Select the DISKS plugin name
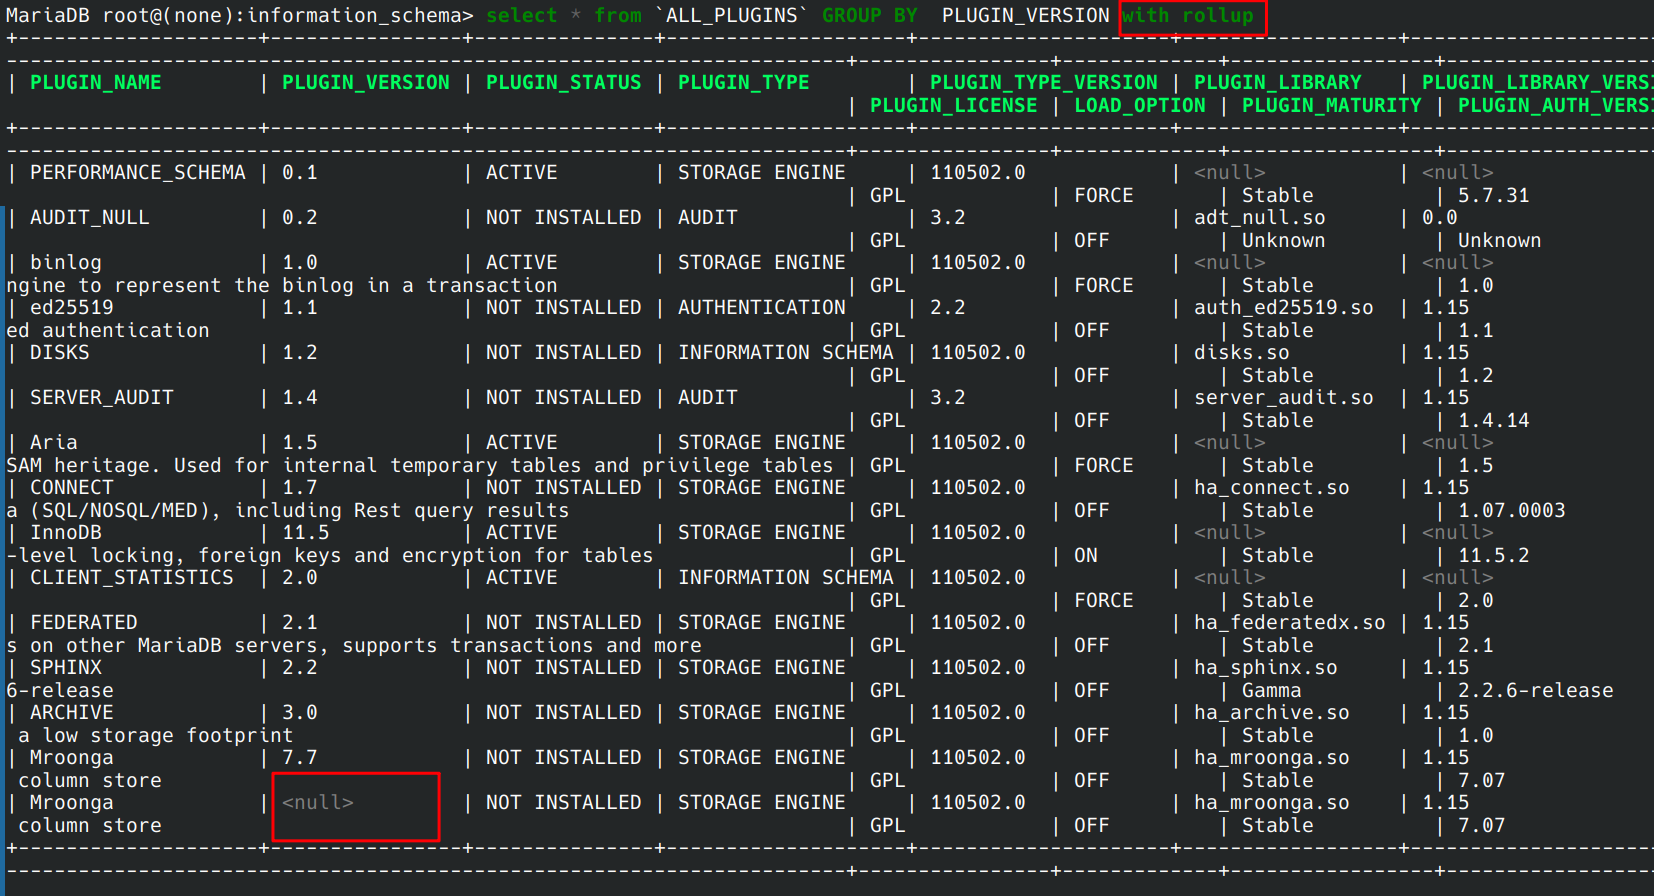Screen dimensions: 1654x896 pyautogui.click(x=60, y=353)
